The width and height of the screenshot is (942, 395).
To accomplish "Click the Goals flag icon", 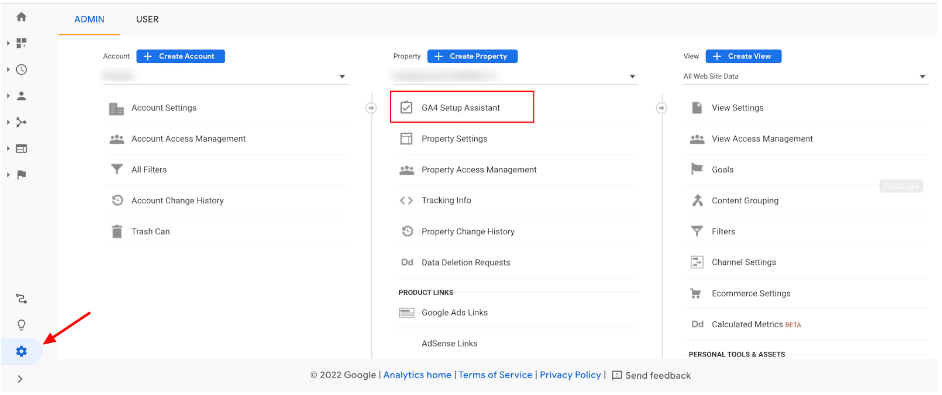I will (697, 170).
